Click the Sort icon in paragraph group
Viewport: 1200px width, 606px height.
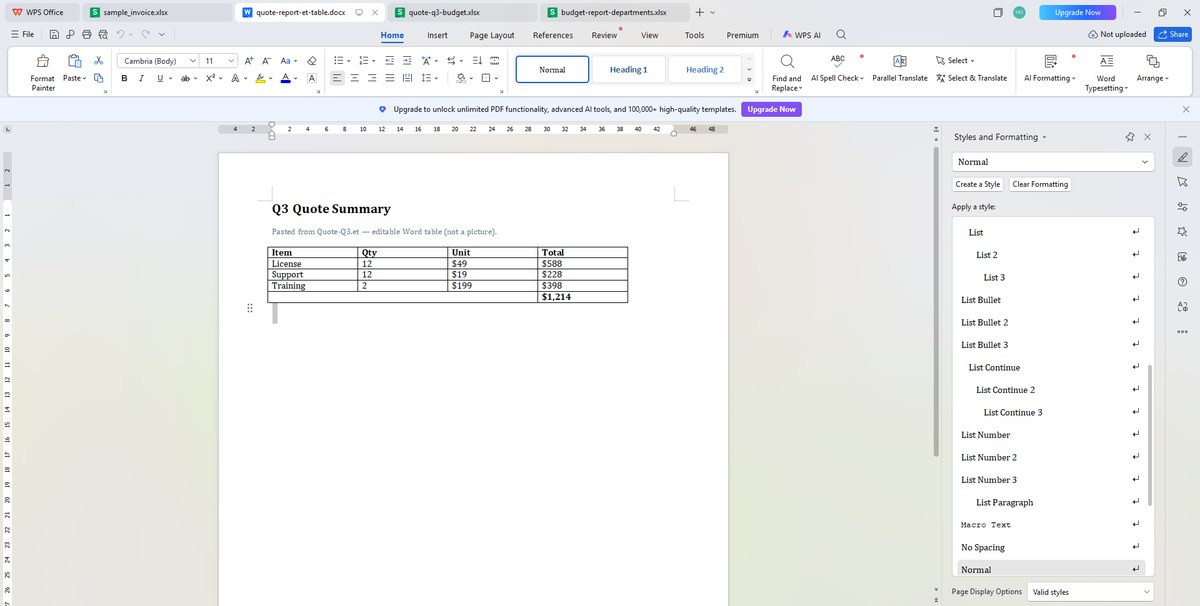[x=477, y=60]
